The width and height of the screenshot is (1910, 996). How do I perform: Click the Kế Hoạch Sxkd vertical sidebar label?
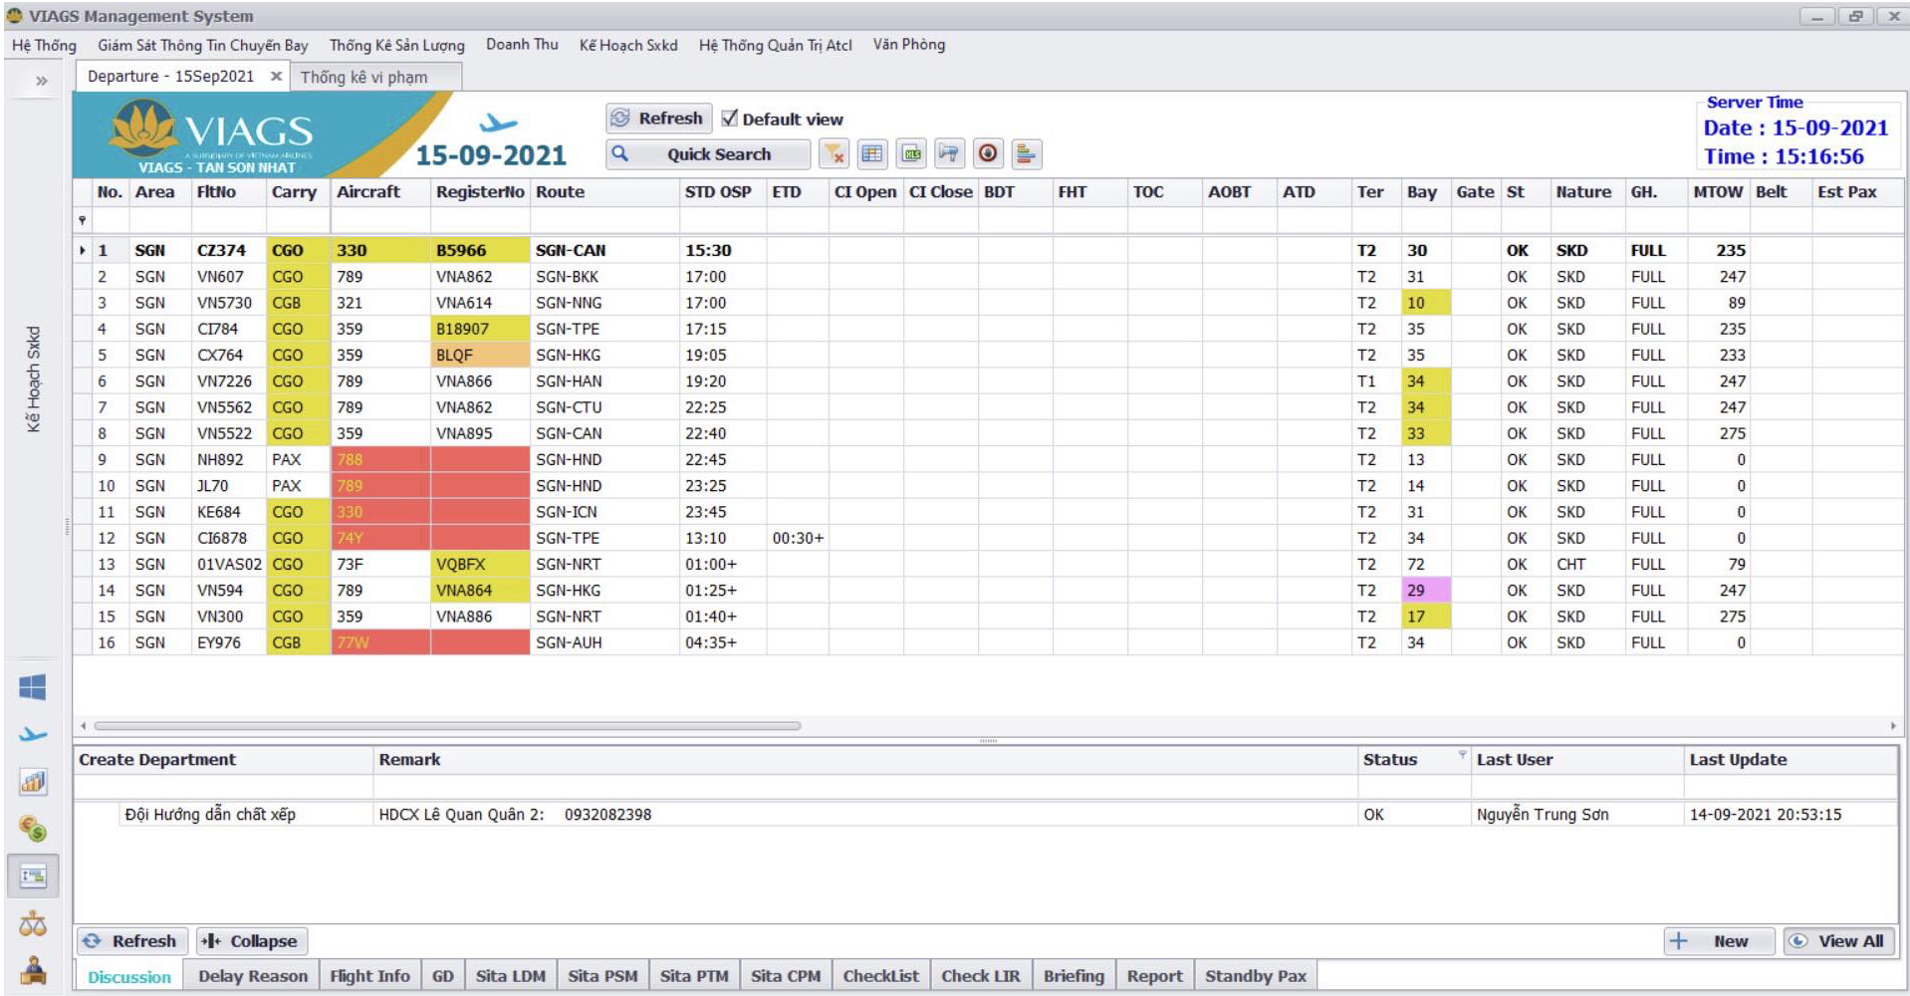(x=33, y=378)
